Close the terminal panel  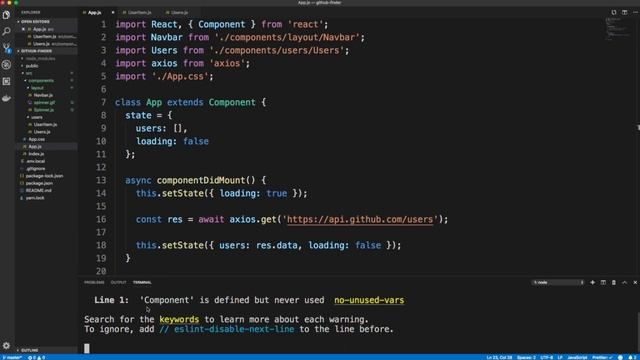(635, 282)
